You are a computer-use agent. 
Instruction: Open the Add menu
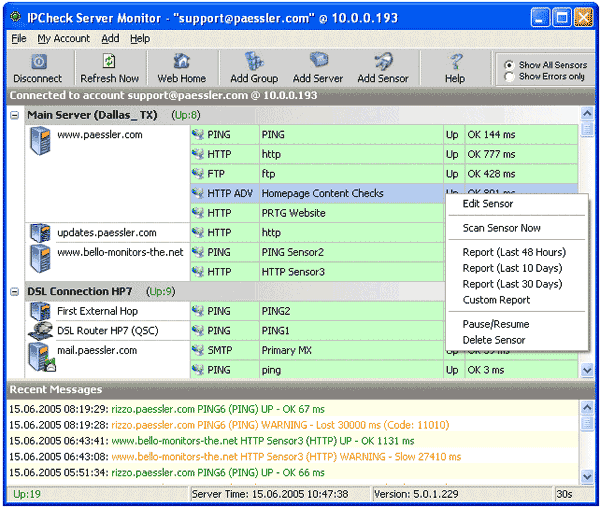(x=110, y=39)
